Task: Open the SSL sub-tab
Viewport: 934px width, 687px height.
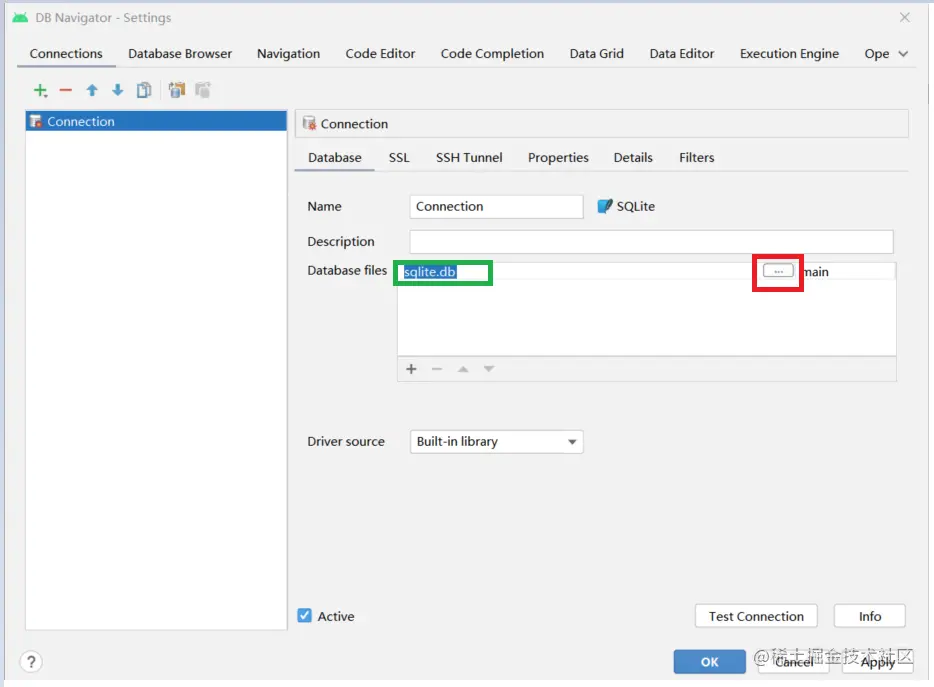Action: click(x=399, y=157)
